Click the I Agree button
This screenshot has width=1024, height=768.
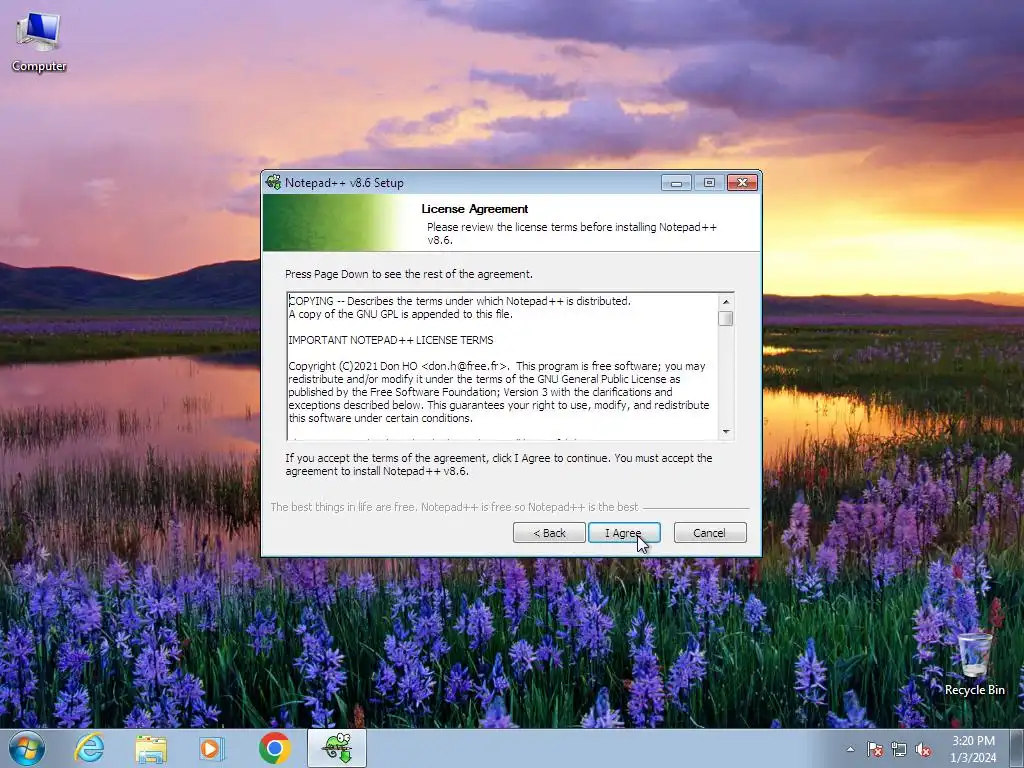[624, 533]
